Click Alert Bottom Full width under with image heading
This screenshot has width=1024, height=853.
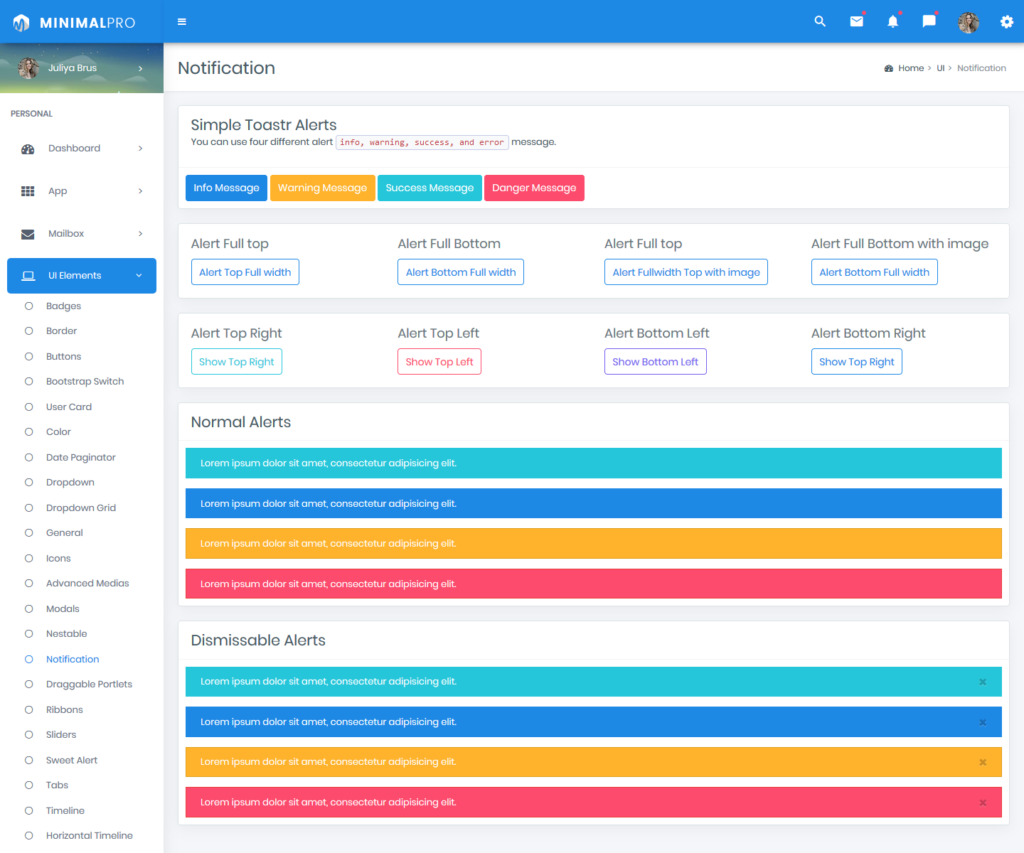[x=874, y=272]
